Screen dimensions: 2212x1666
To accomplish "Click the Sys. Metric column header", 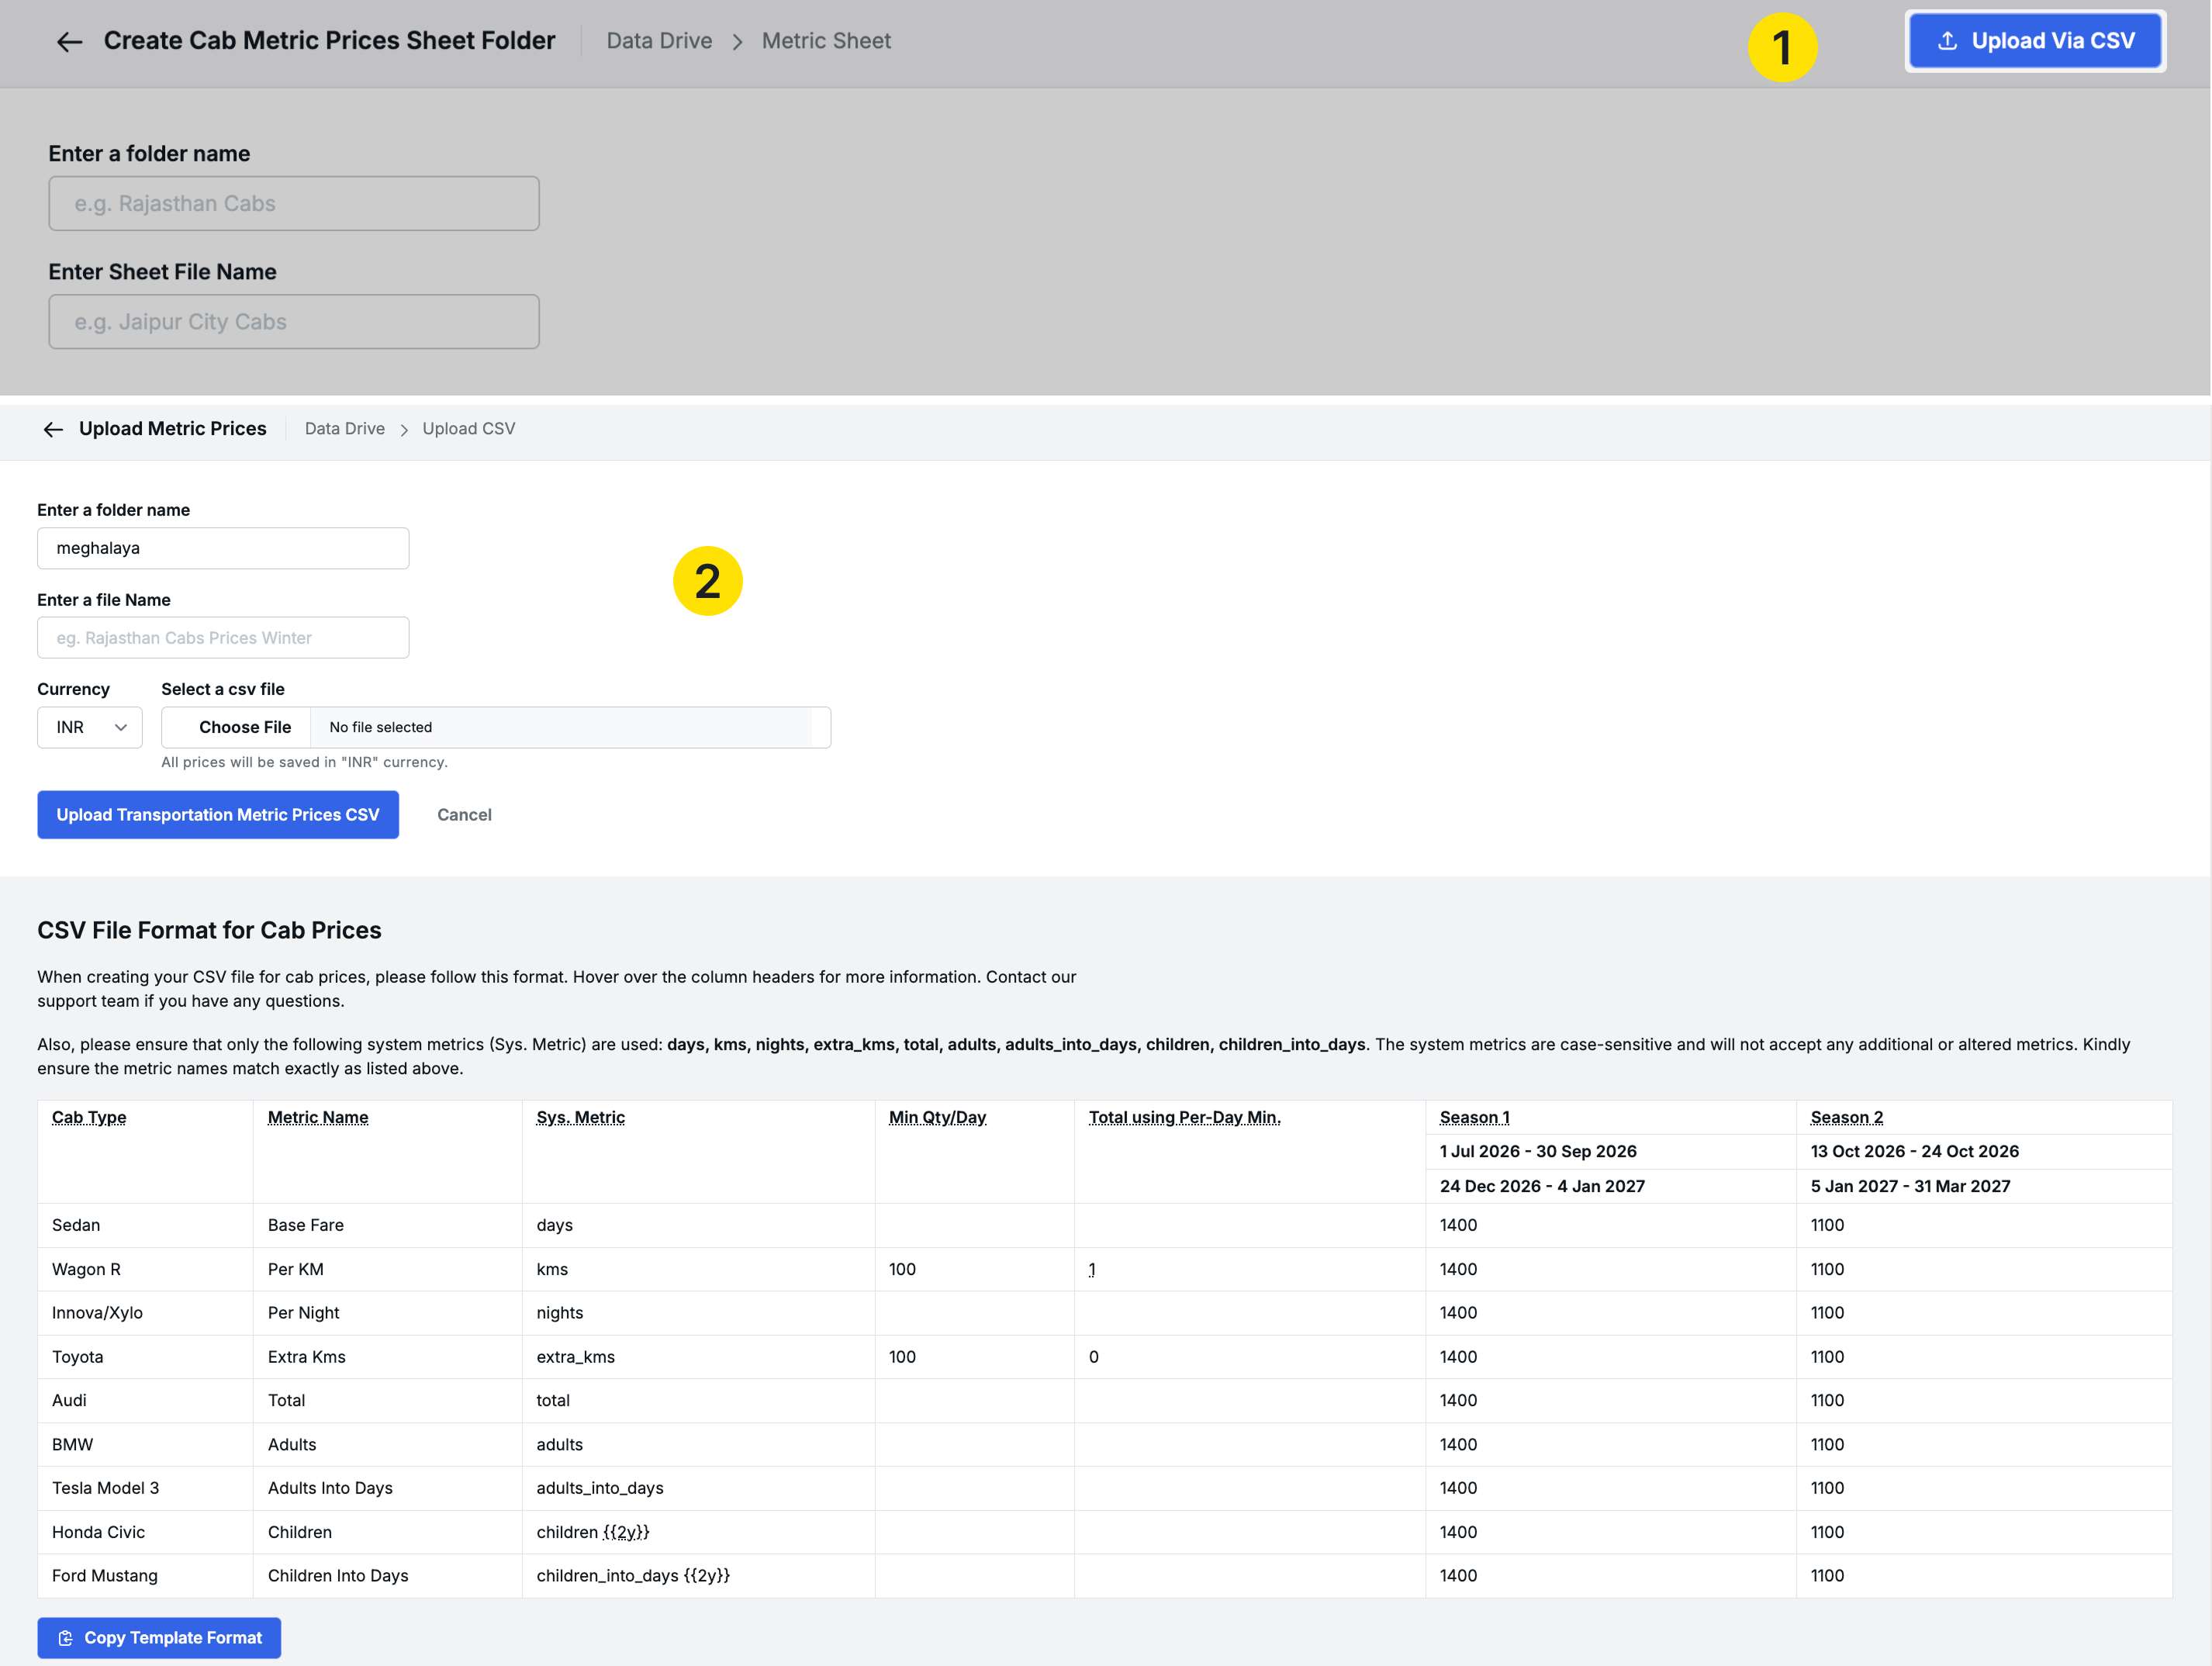I will pos(580,1117).
